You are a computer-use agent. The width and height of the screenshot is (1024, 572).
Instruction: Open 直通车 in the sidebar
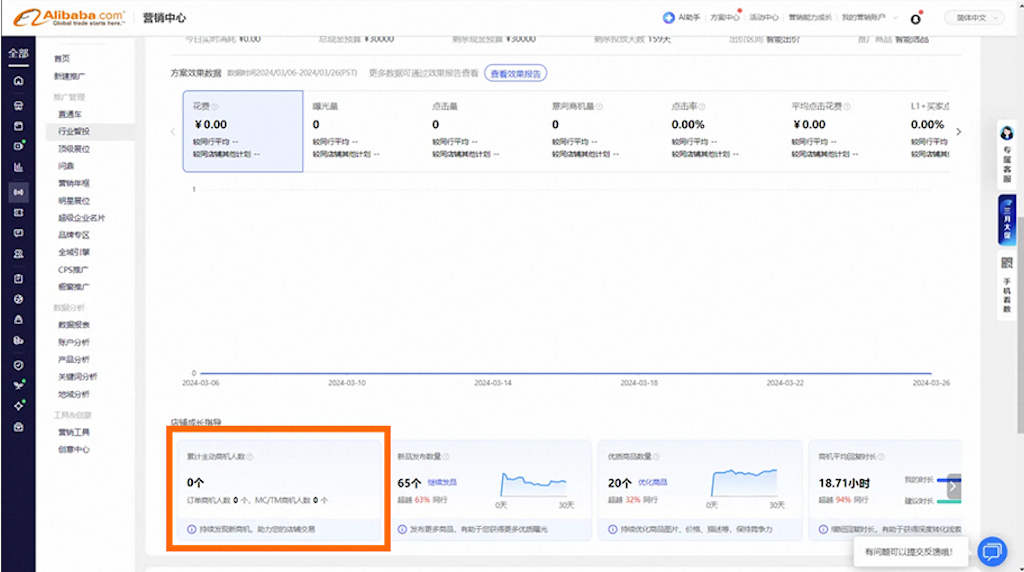(70, 114)
